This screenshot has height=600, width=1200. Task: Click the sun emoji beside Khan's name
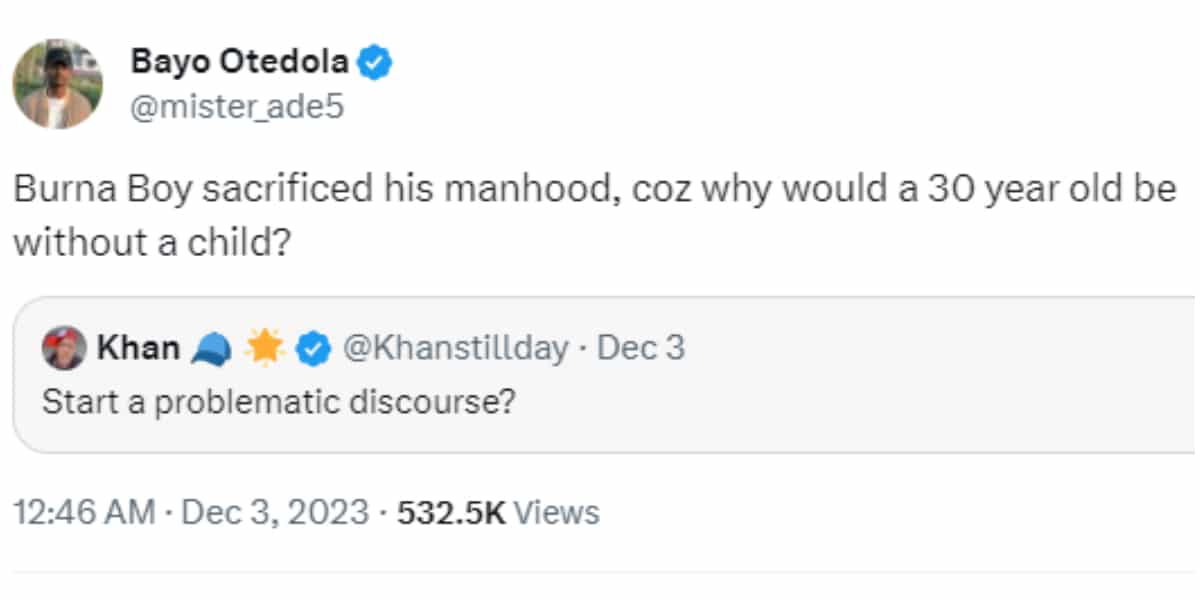[x=266, y=348]
